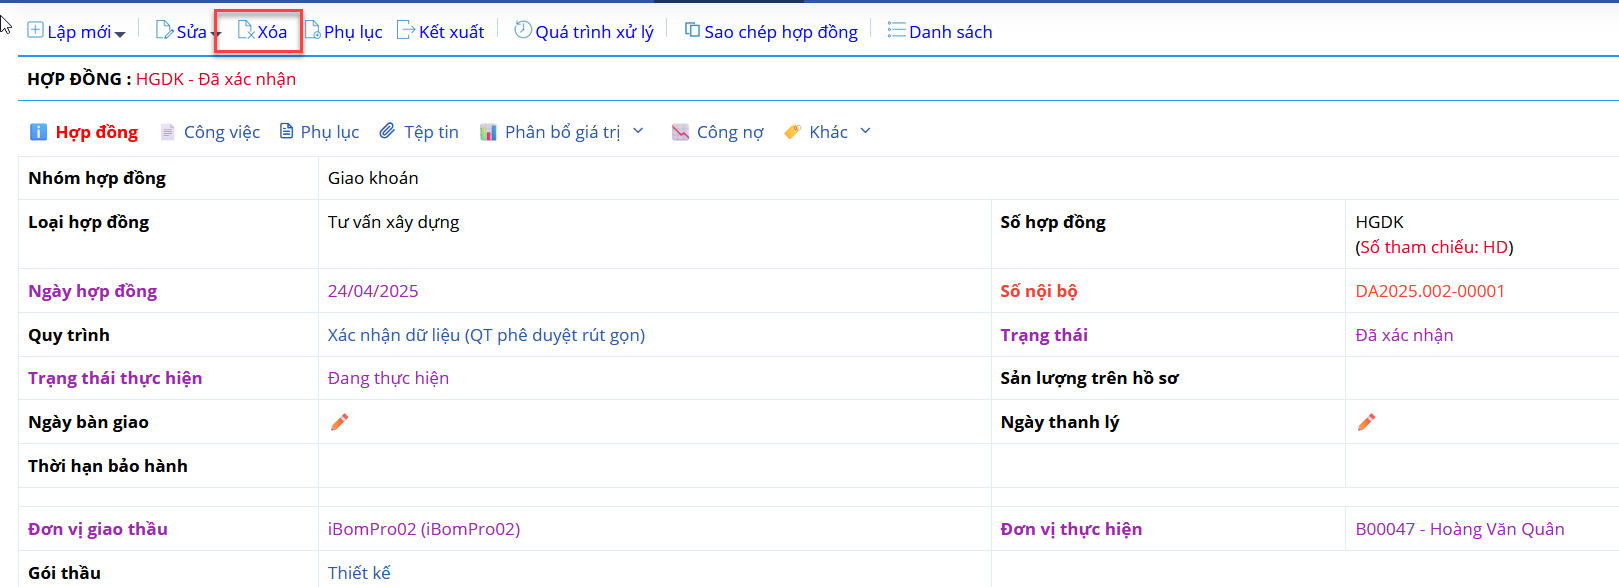Expand the Phân bổ giá trị chevron
This screenshot has height=587, width=1619.
point(638,131)
